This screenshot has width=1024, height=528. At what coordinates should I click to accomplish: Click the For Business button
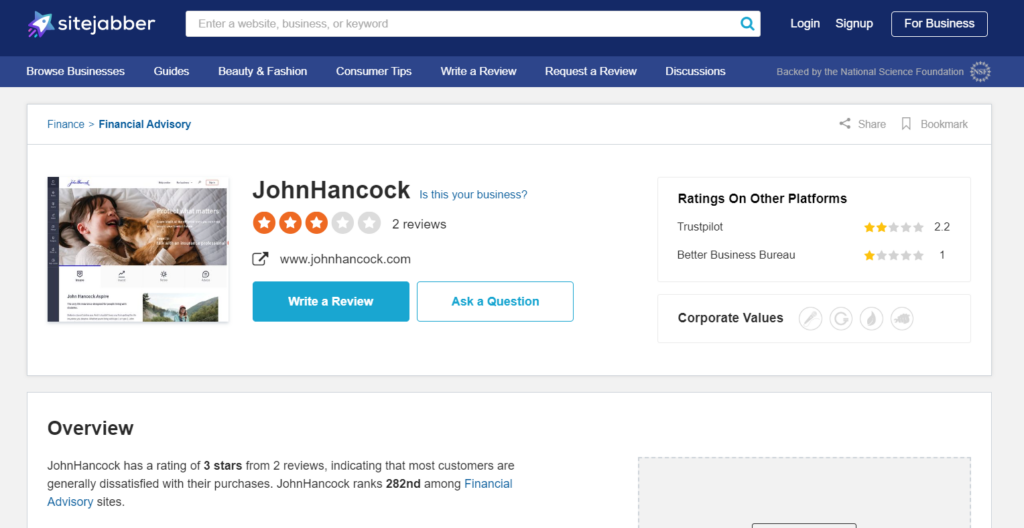pos(939,24)
